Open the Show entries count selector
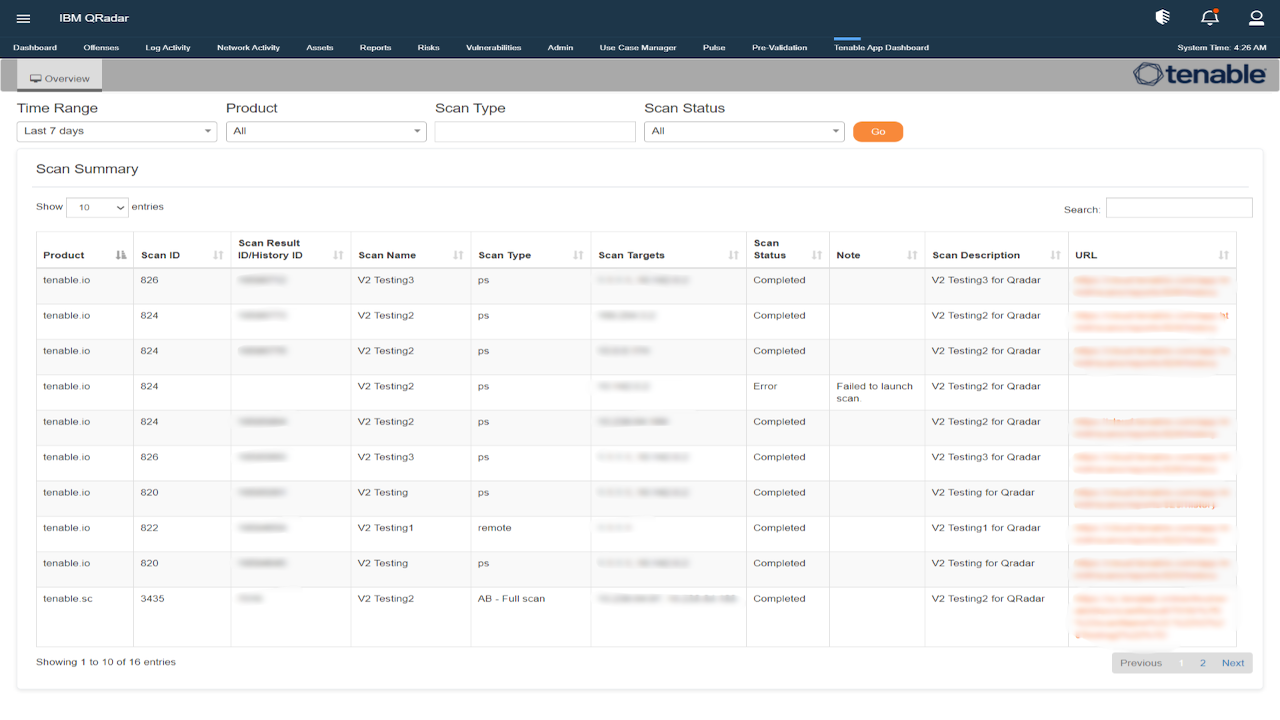 click(x=97, y=206)
